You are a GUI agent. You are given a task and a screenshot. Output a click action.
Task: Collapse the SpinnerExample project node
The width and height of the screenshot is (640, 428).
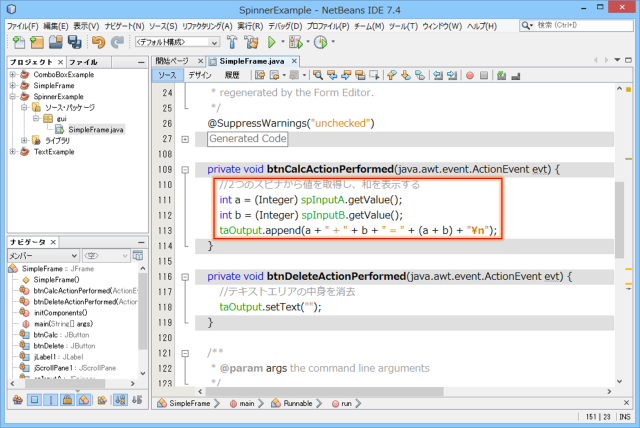pos(13,97)
